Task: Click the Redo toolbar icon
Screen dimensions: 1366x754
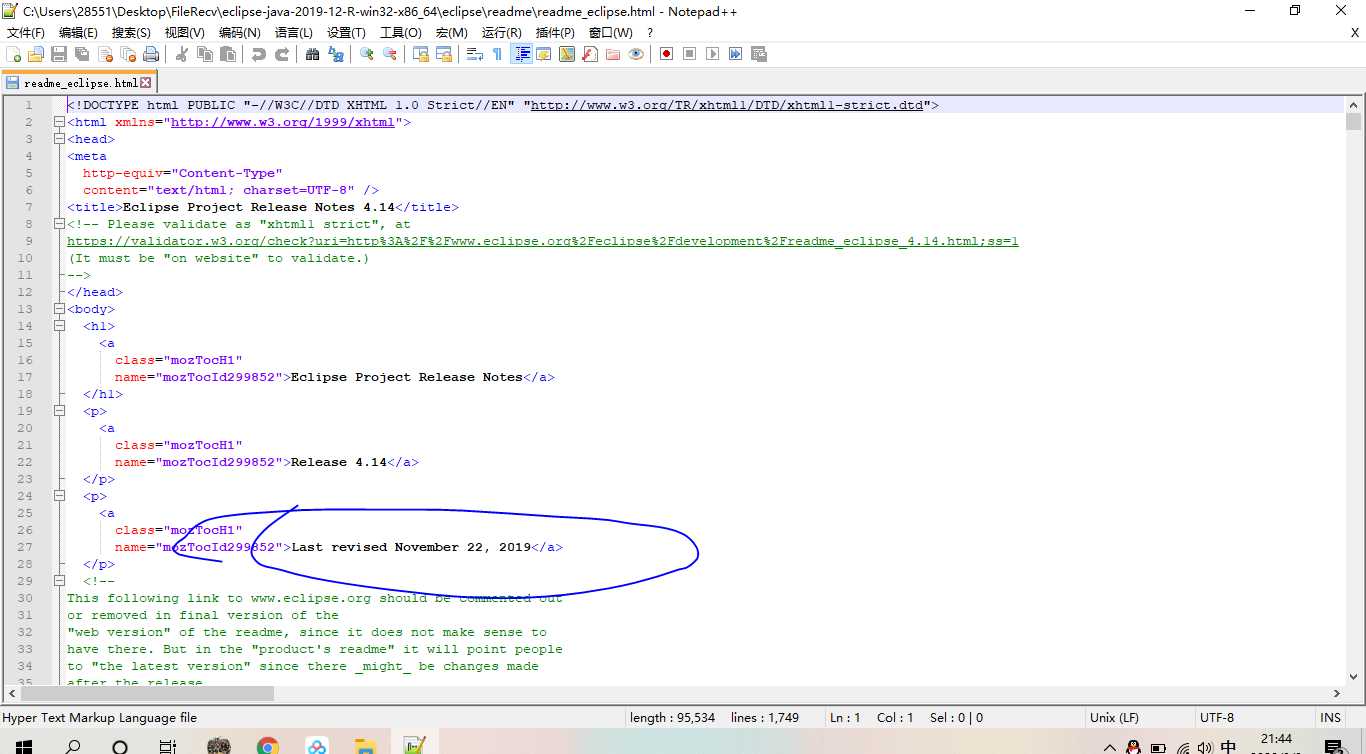Action: tap(282, 54)
